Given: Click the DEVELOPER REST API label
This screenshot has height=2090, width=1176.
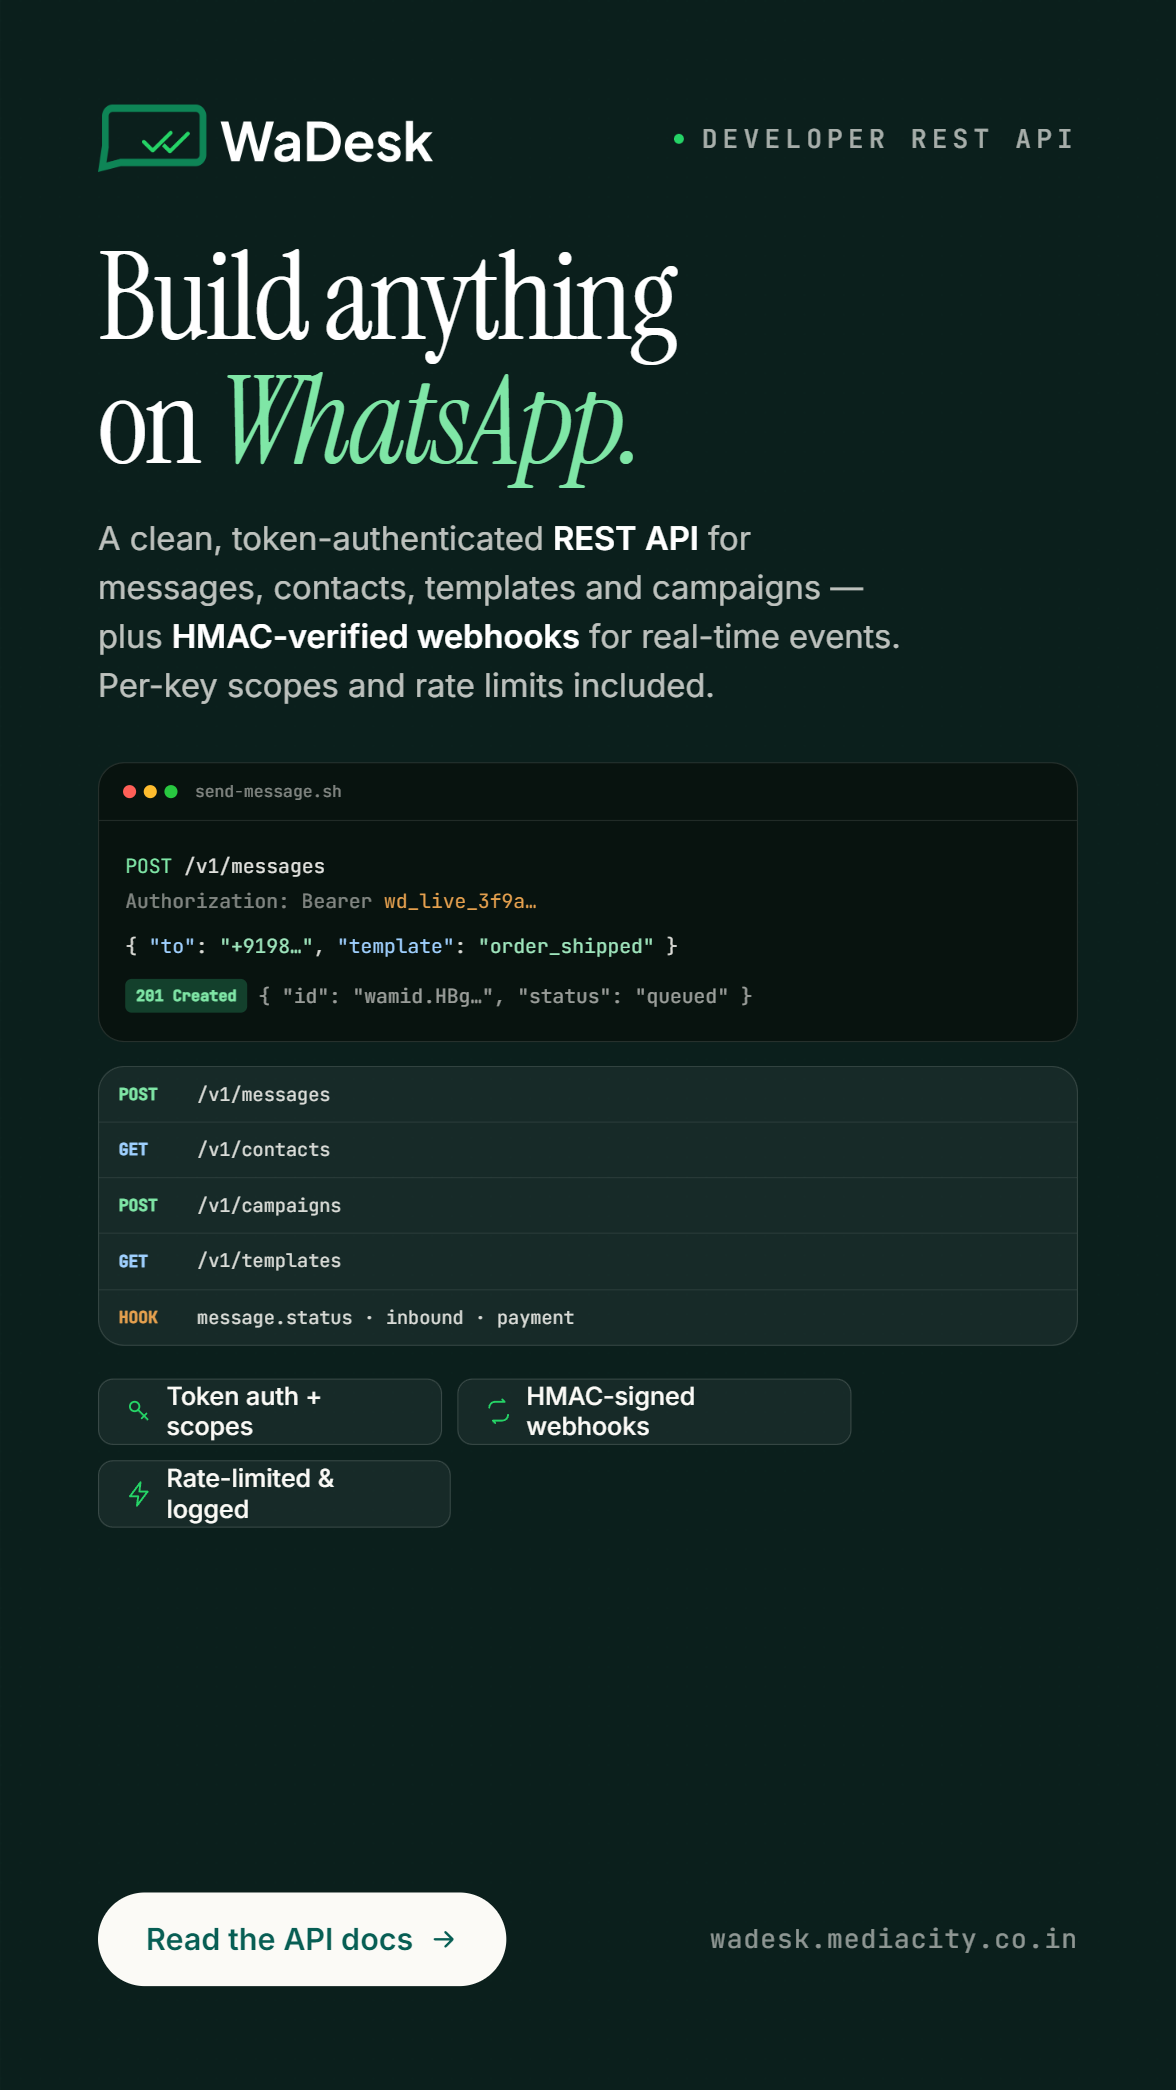Looking at the screenshot, I should 888,139.
